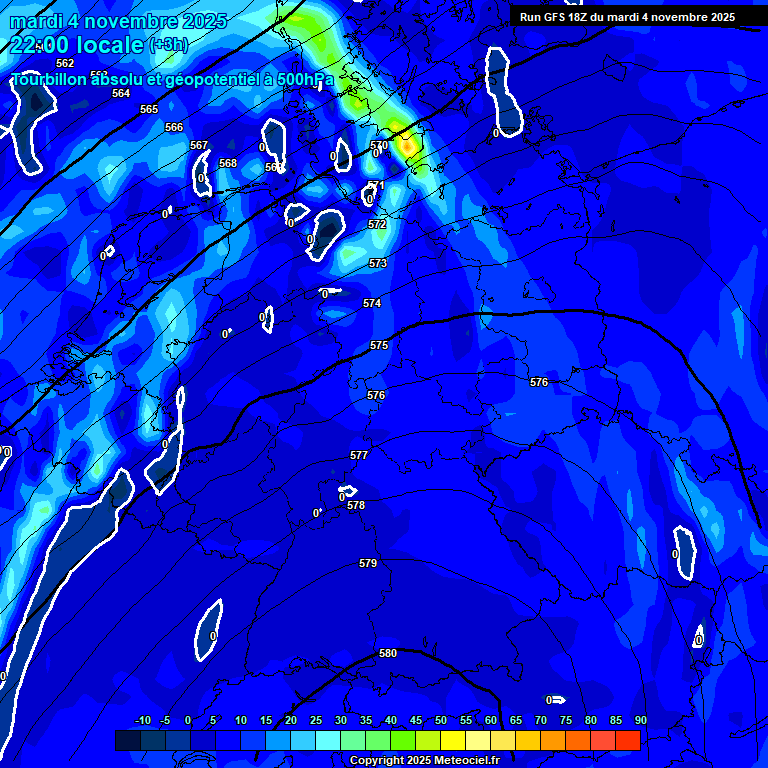This screenshot has height=768, width=768.
Task: Click the '22:00 locale' time label
Action: (76, 45)
